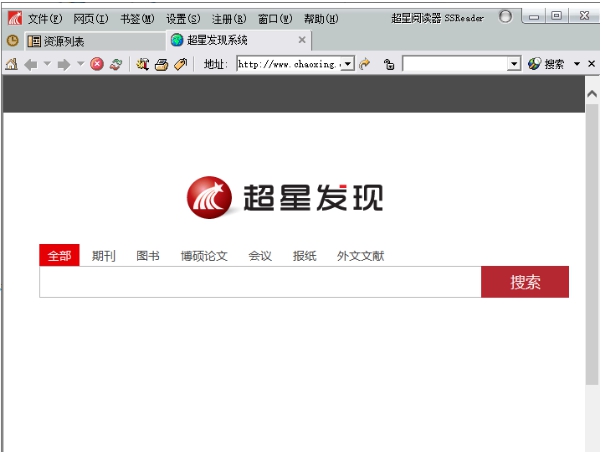The width and height of the screenshot is (603, 452).
Task: Minimize the SSReader window
Action: pos(534,17)
